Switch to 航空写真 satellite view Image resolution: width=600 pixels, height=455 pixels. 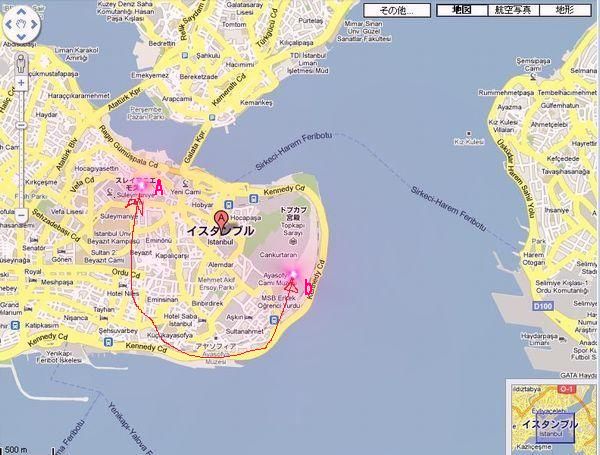(513, 10)
